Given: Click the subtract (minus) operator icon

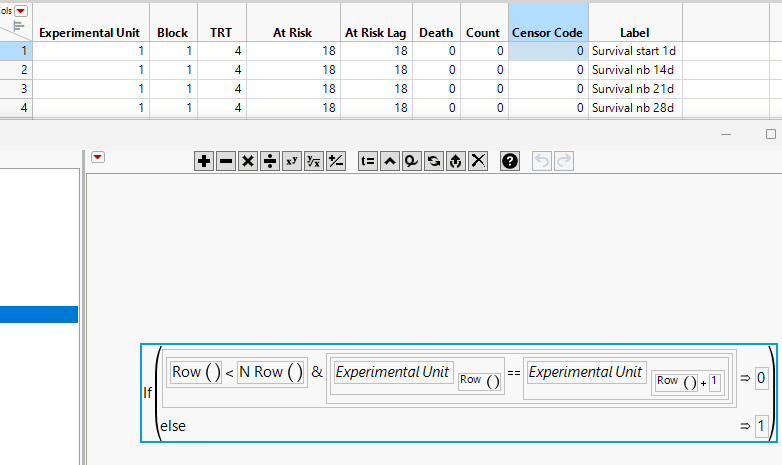Looking at the screenshot, I should coord(226,160).
